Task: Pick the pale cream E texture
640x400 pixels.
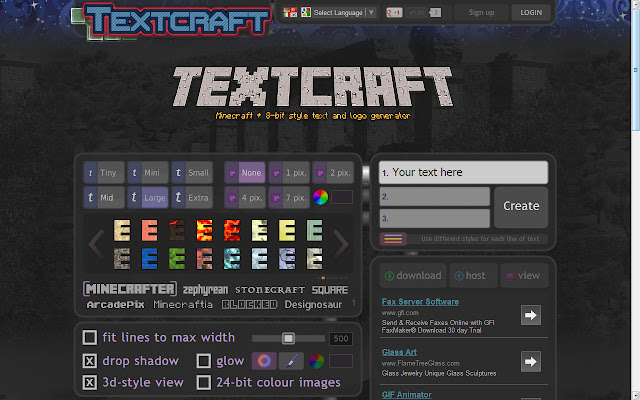Action: click(x=260, y=231)
